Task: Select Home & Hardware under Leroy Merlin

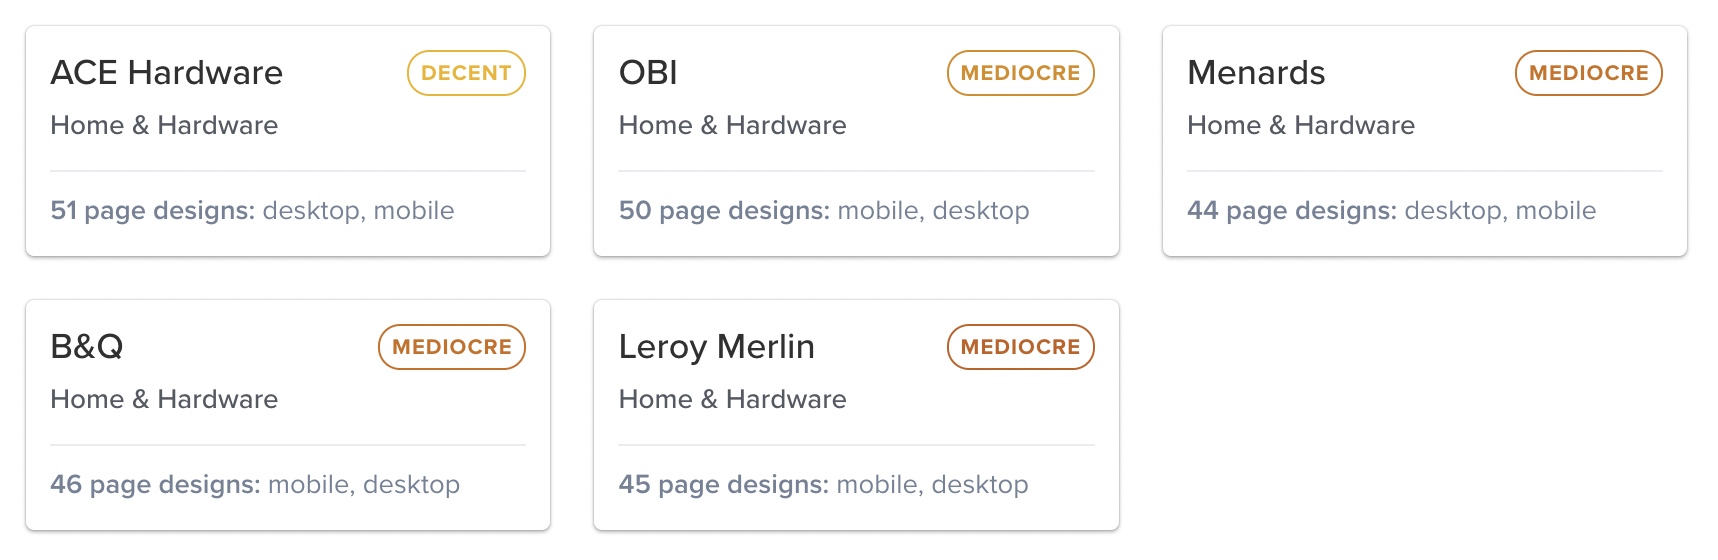Action: tap(732, 399)
